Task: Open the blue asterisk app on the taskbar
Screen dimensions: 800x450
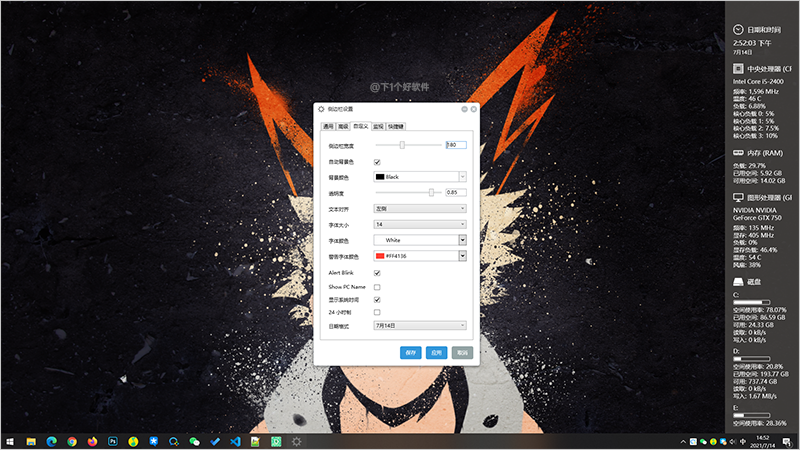Action: [154, 442]
